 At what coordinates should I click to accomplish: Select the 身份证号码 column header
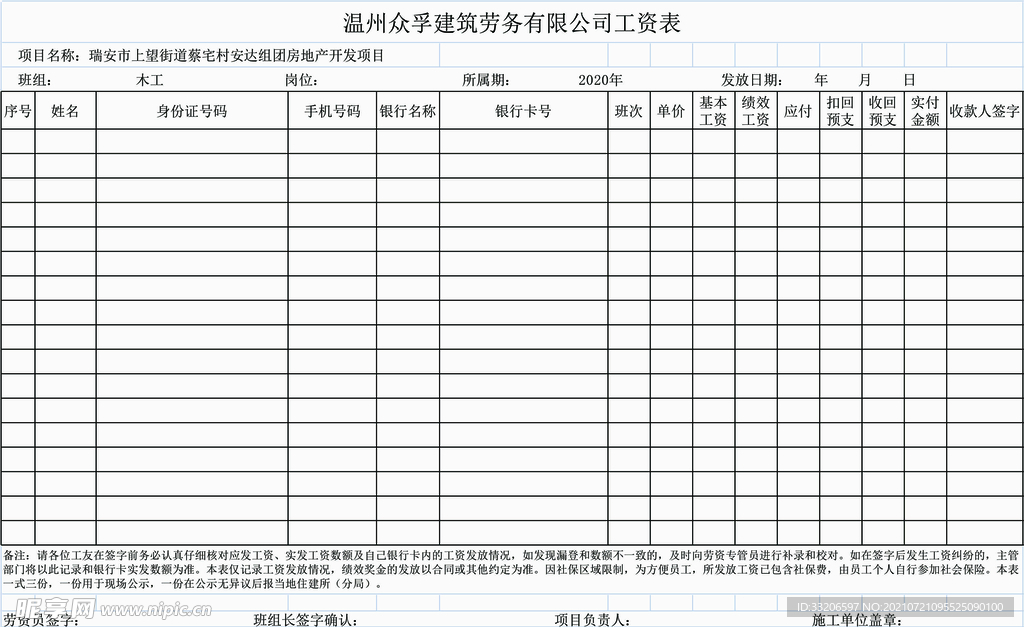pyautogui.click(x=192, y=110)
